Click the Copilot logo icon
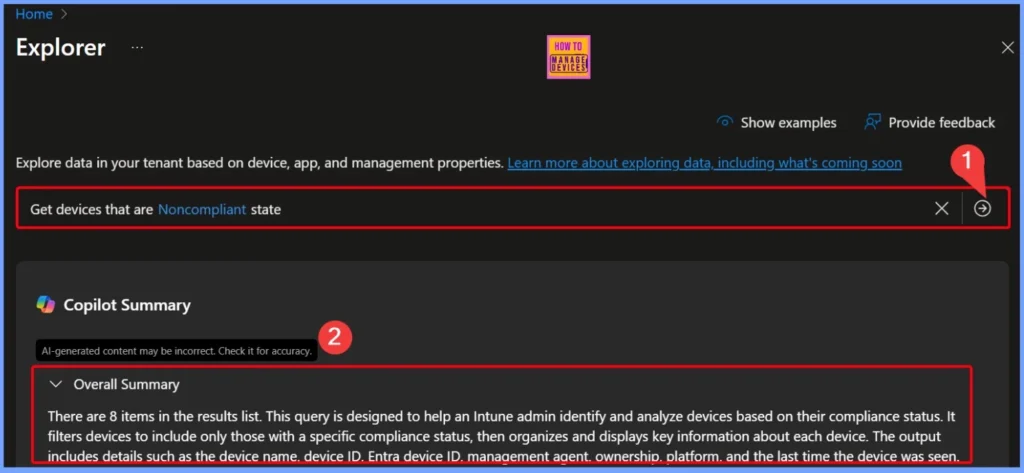The width and height of the screenshot is (1024, 473). coord(46,305)
